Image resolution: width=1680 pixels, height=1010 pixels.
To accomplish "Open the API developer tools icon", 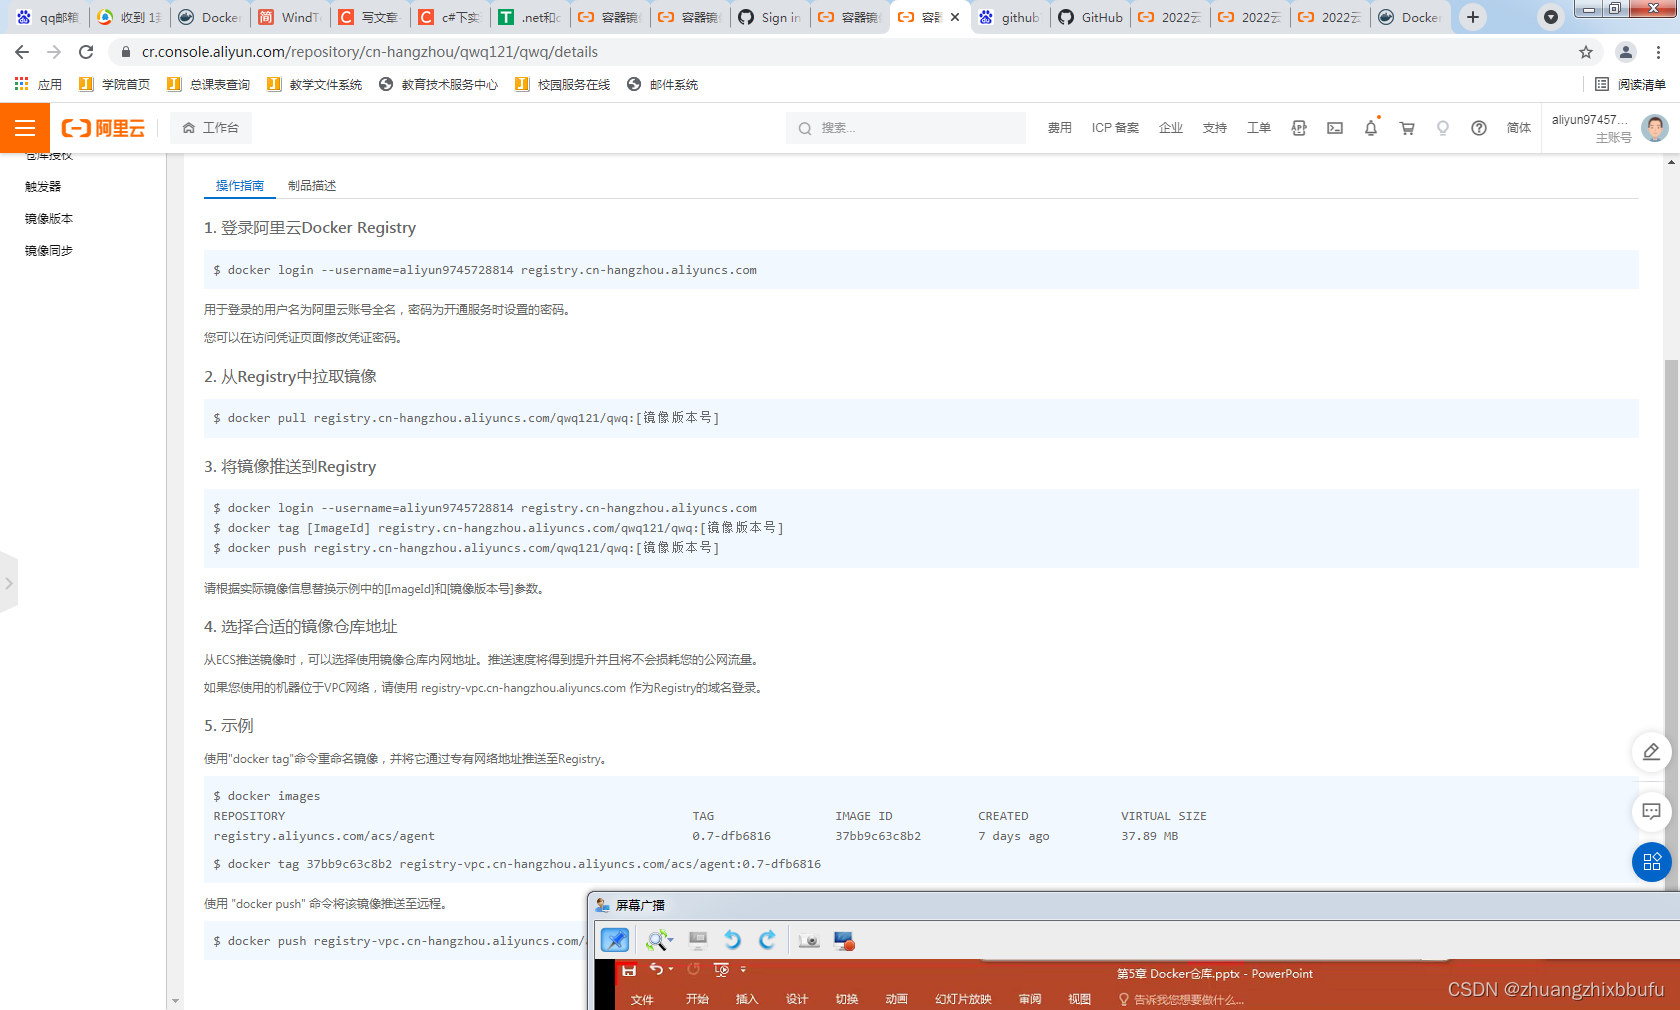I will click(1299, 128).
